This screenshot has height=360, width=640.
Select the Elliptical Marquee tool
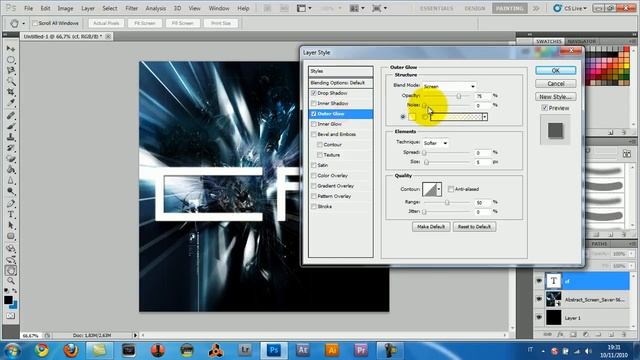[x=11, y=60]
